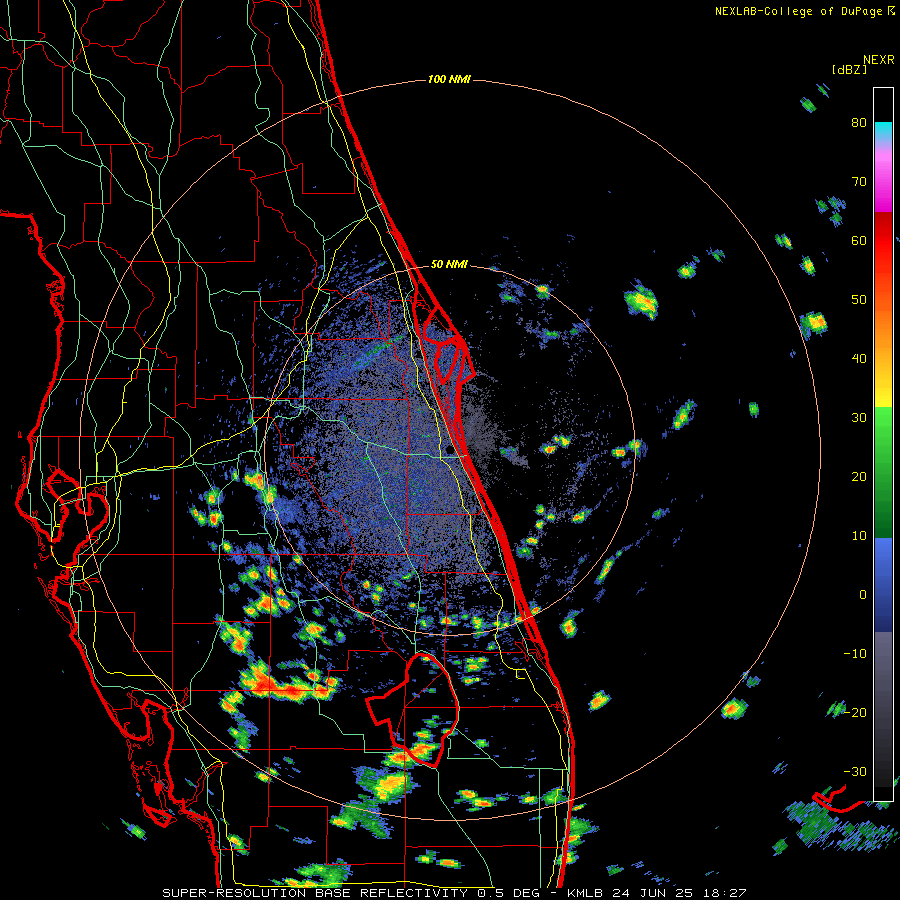Click the Super-Resolution Base Reflectivity caption
The width and height of the screenshot is (900, 900).
(314, 893)
